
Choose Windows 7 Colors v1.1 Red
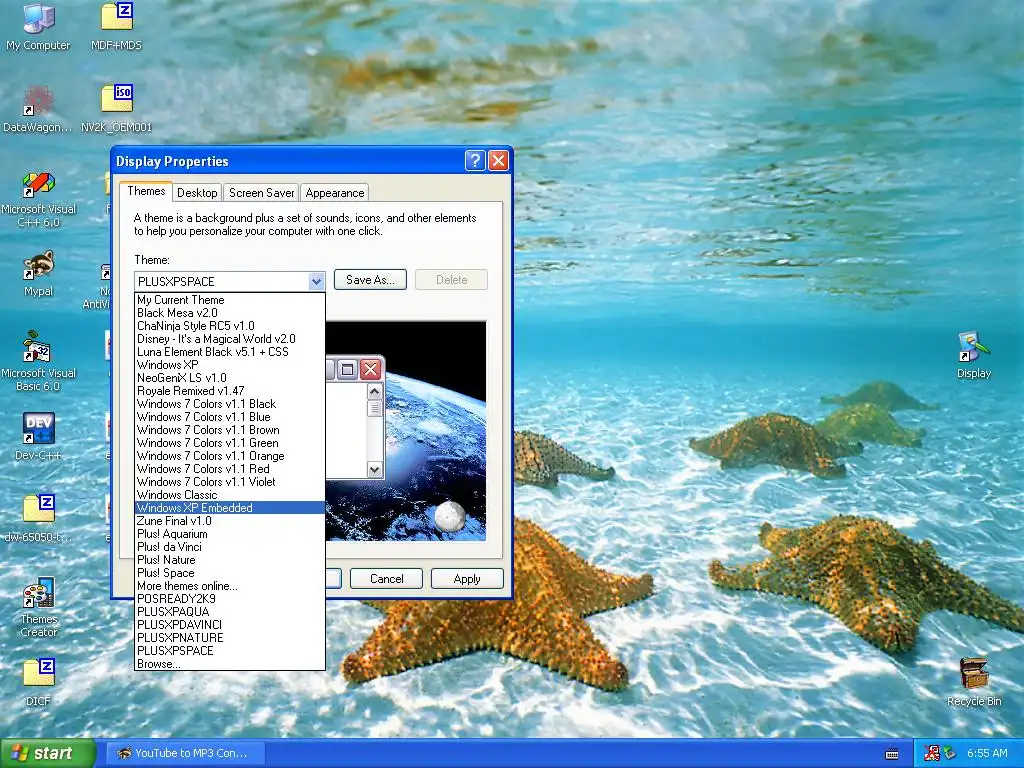tap(230, 469)
